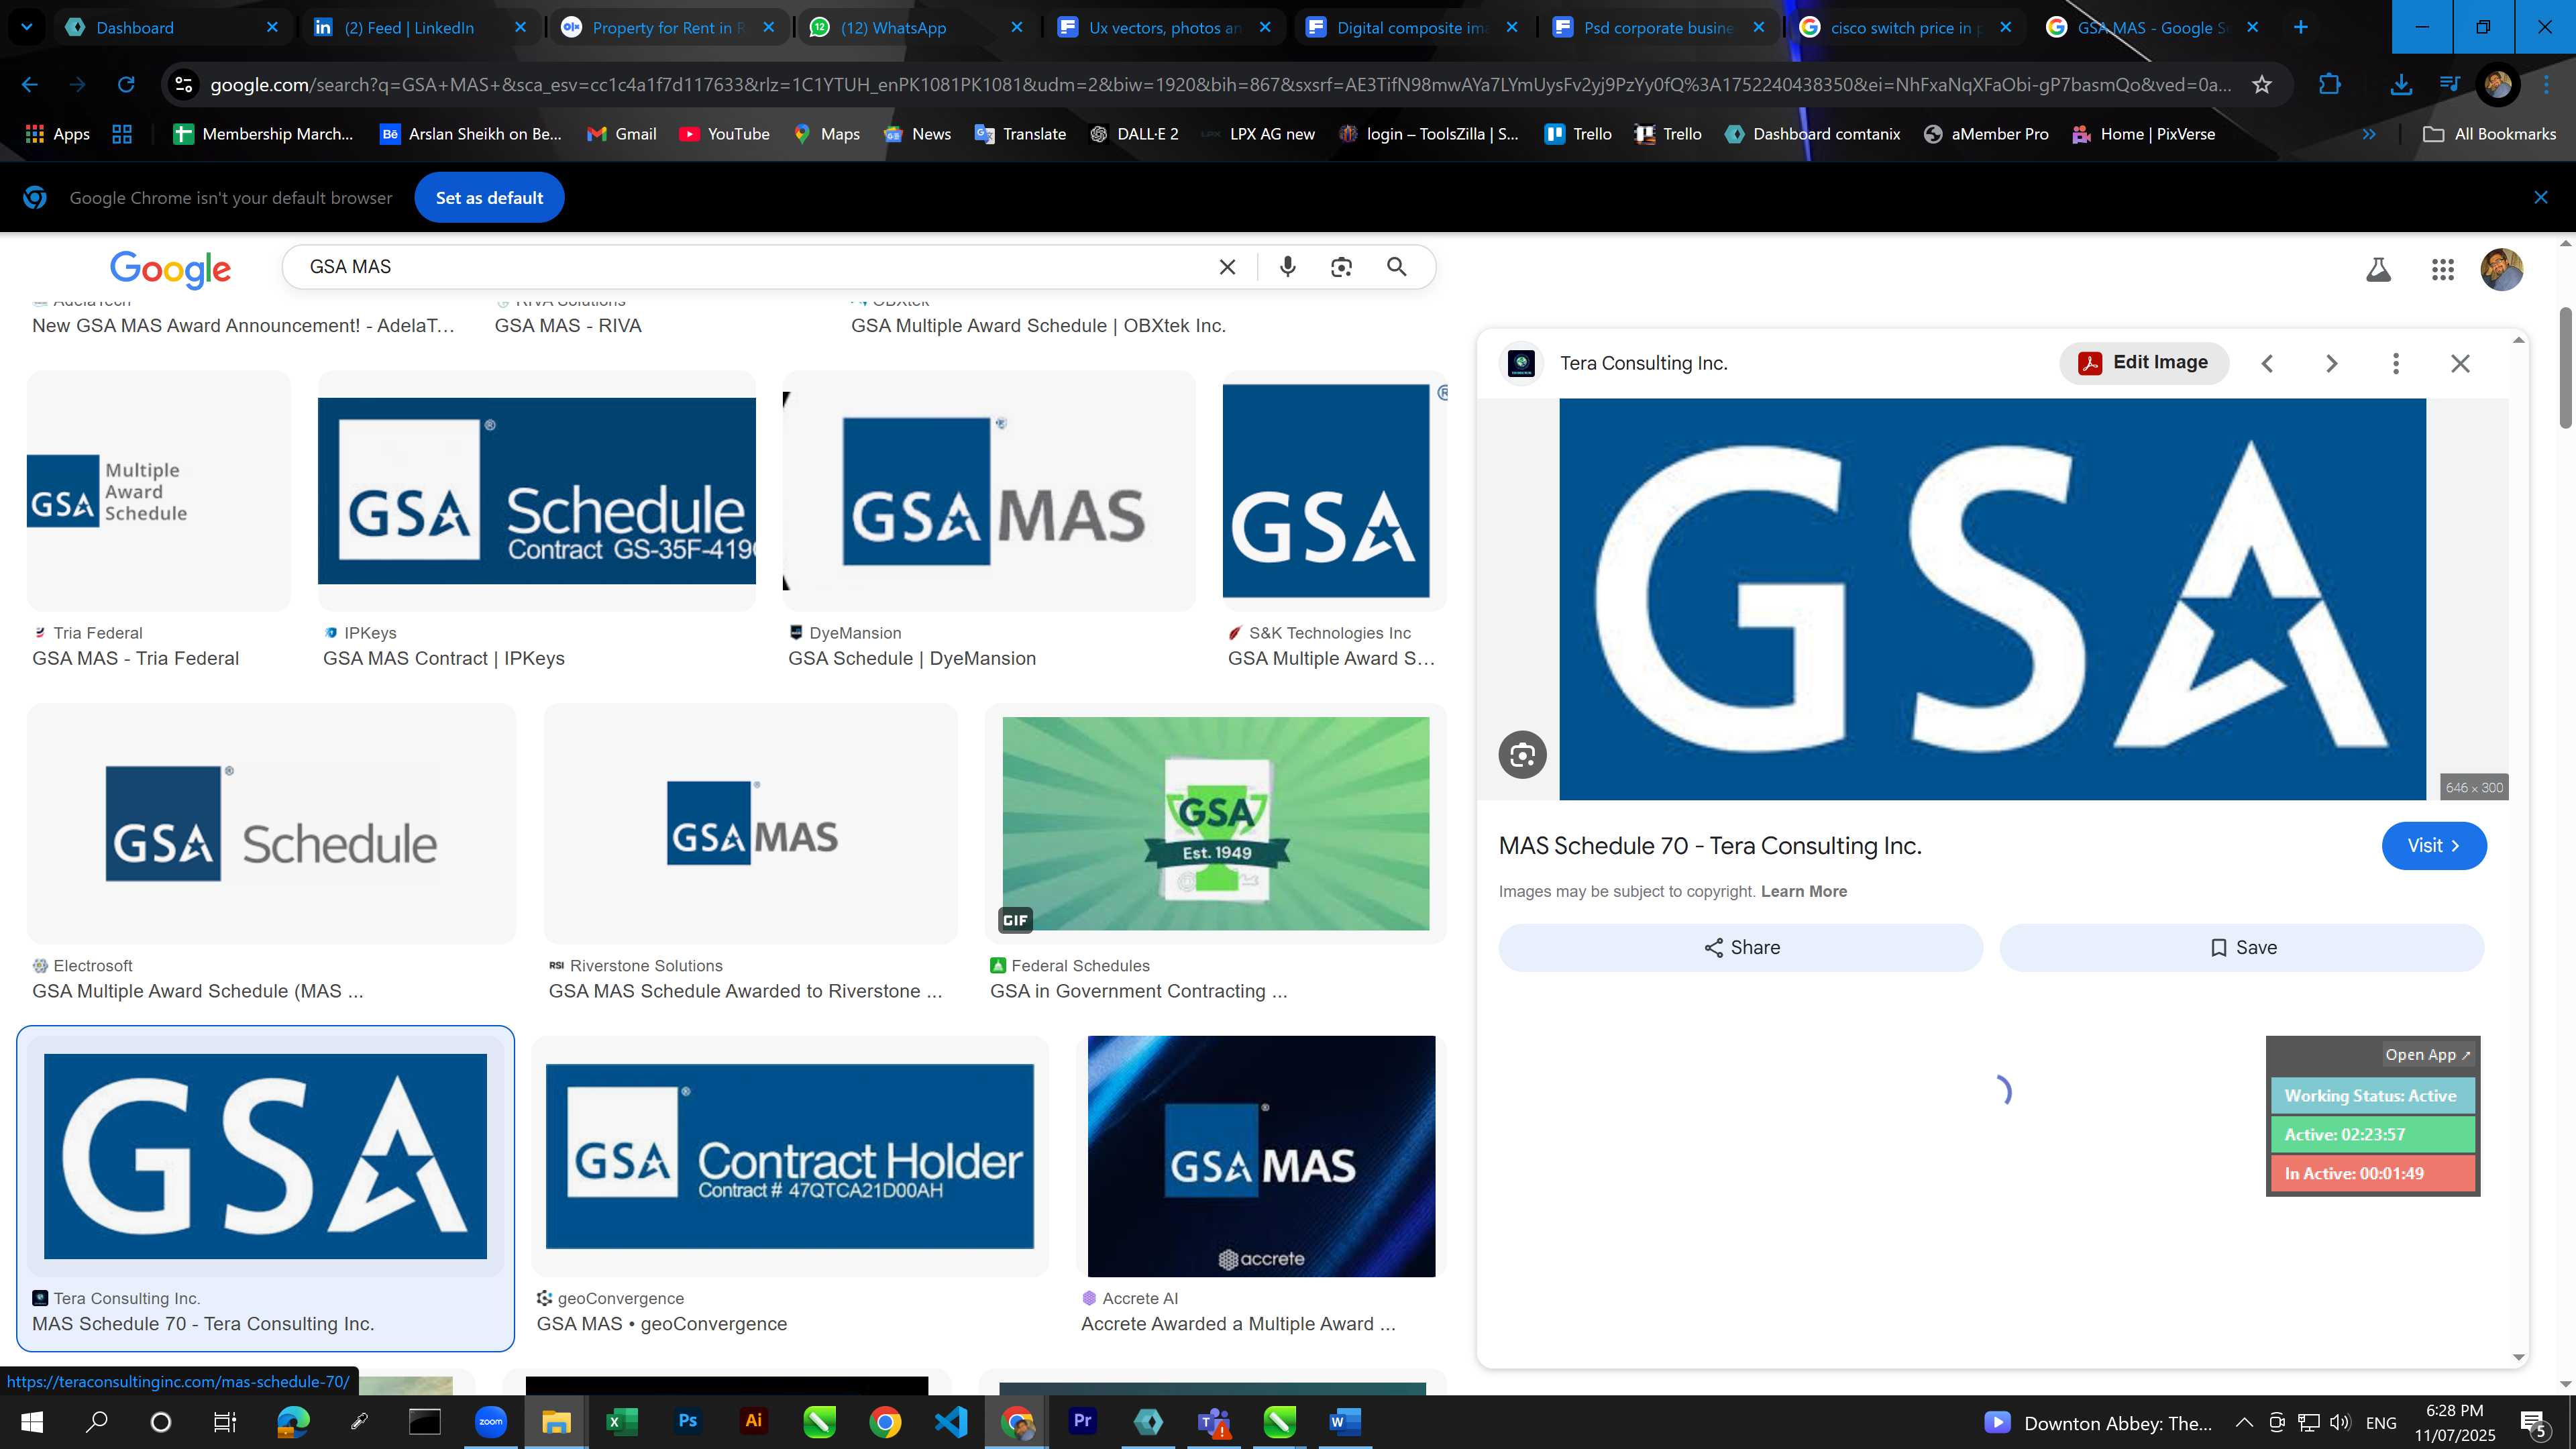This screenshot has height=1449, width=2576.
Task: Switch to the LinkedIn Feed tab
Action: (x=419, y=28)
